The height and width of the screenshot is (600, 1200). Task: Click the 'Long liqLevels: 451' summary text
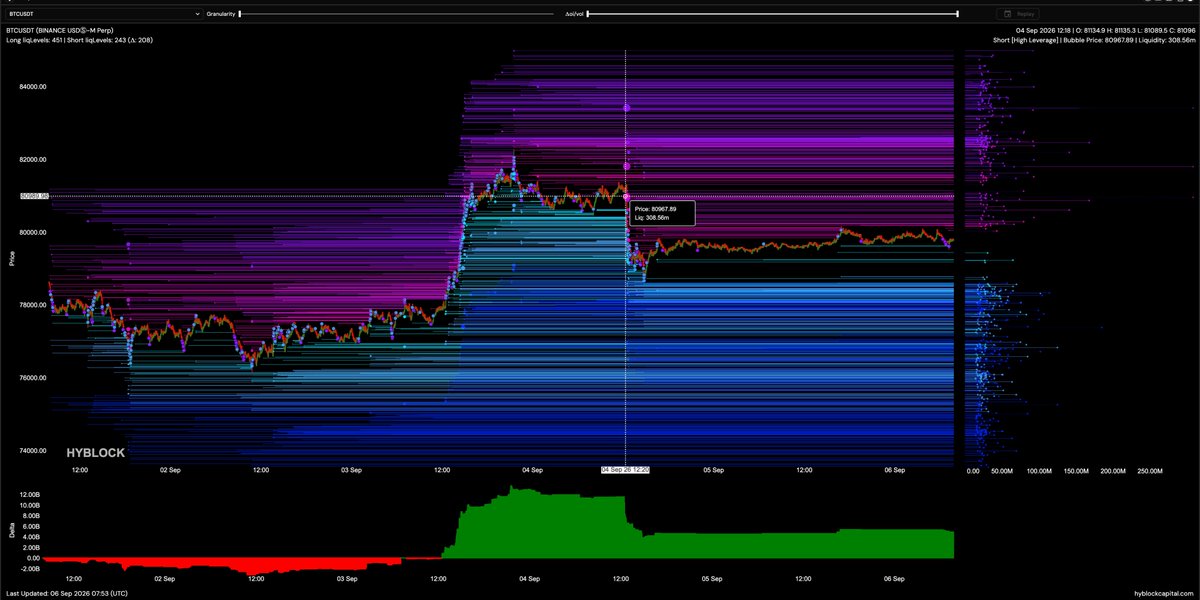click(35, 40)
